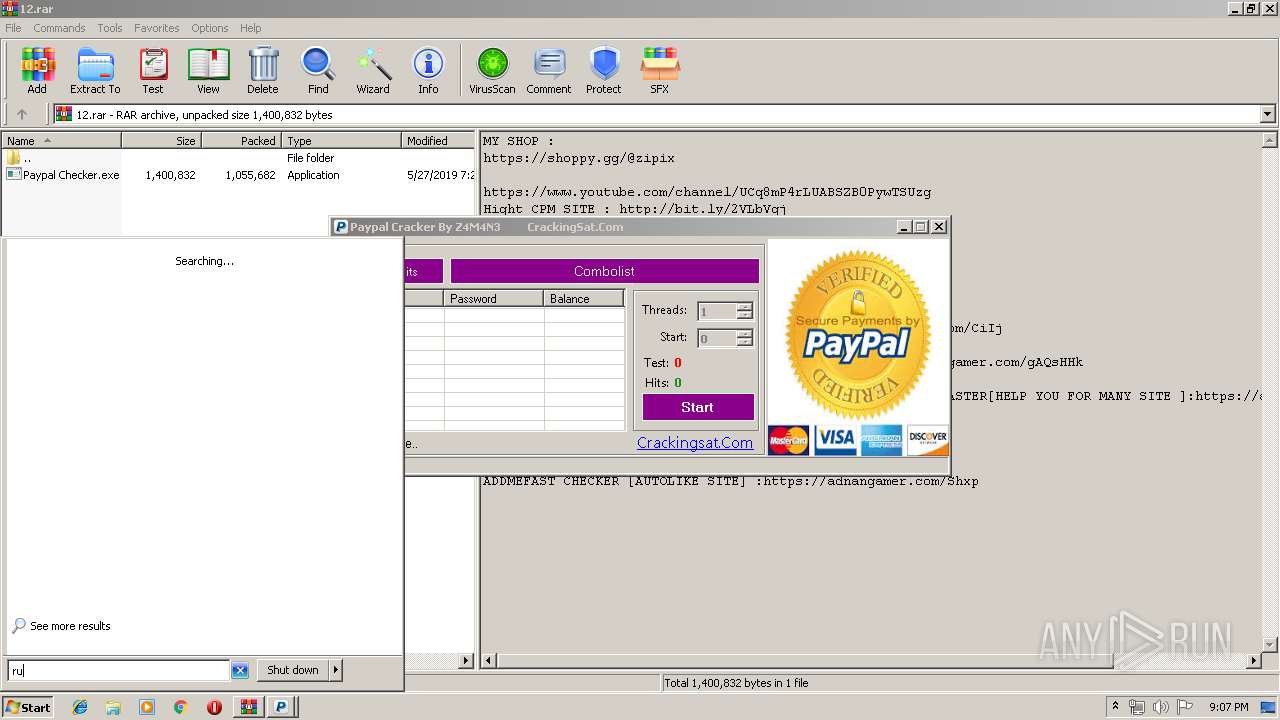
Task: Show hidden tray icons arrow
Action: 1114,707
